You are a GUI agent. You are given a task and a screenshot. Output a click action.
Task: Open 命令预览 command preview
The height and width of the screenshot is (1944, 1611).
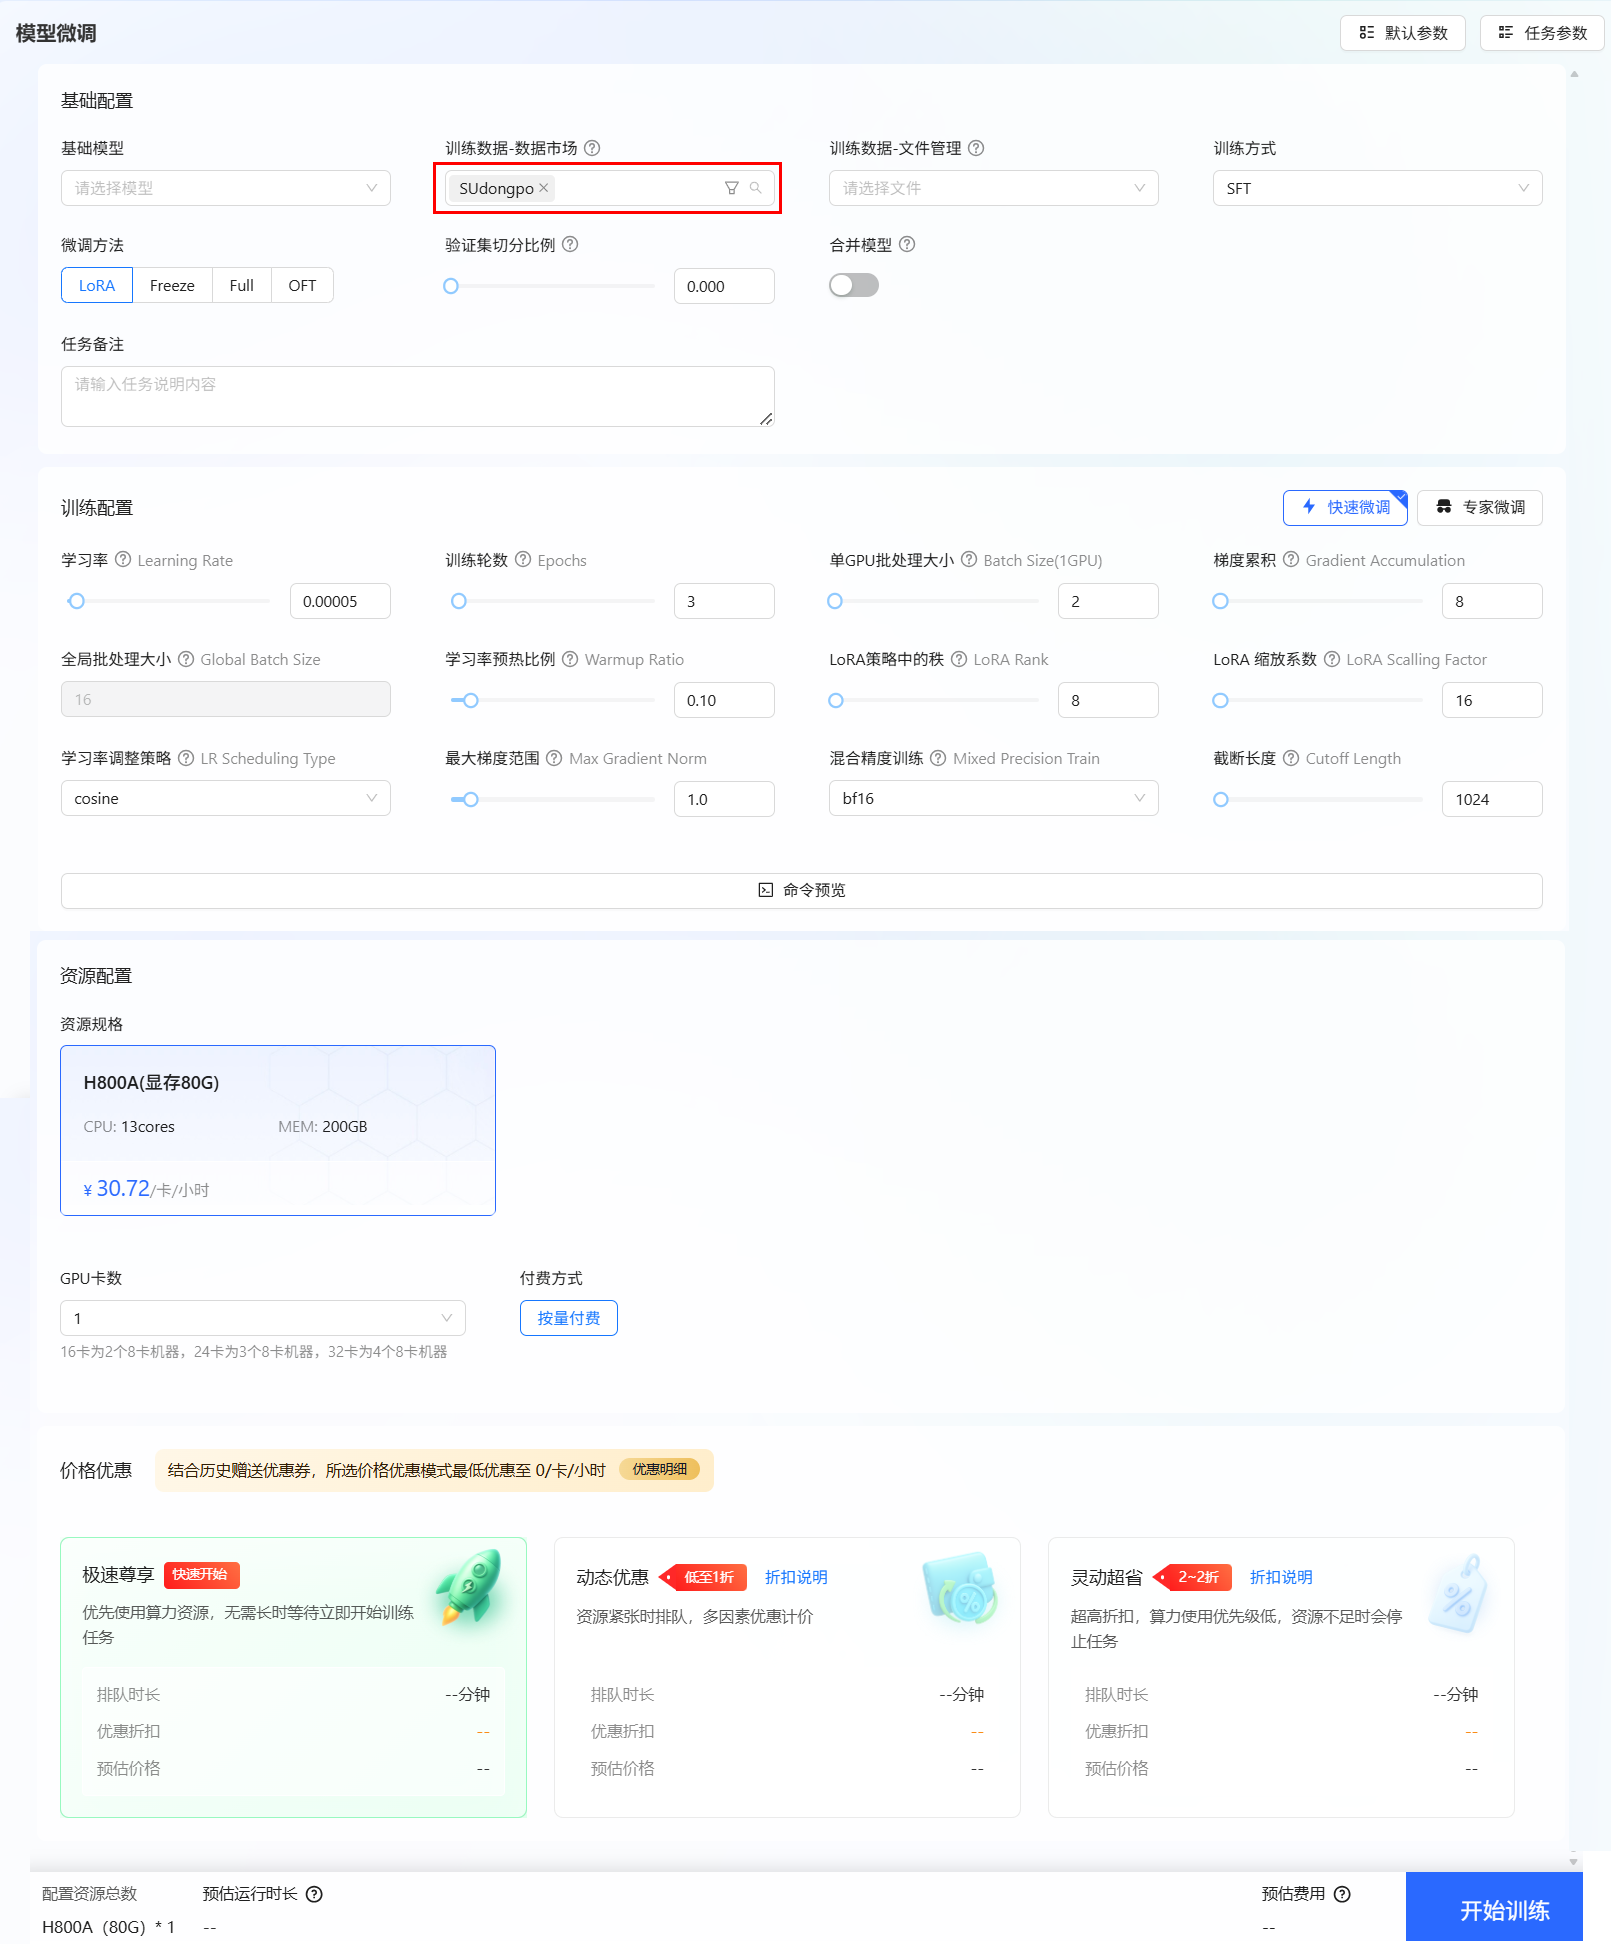[x=801, y=891]
